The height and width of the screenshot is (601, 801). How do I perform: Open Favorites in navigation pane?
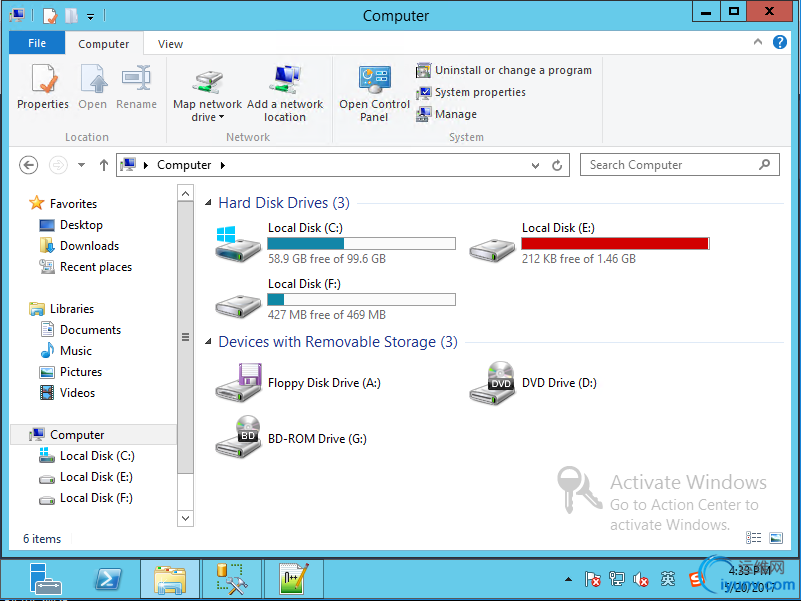[x=63, y=203]
